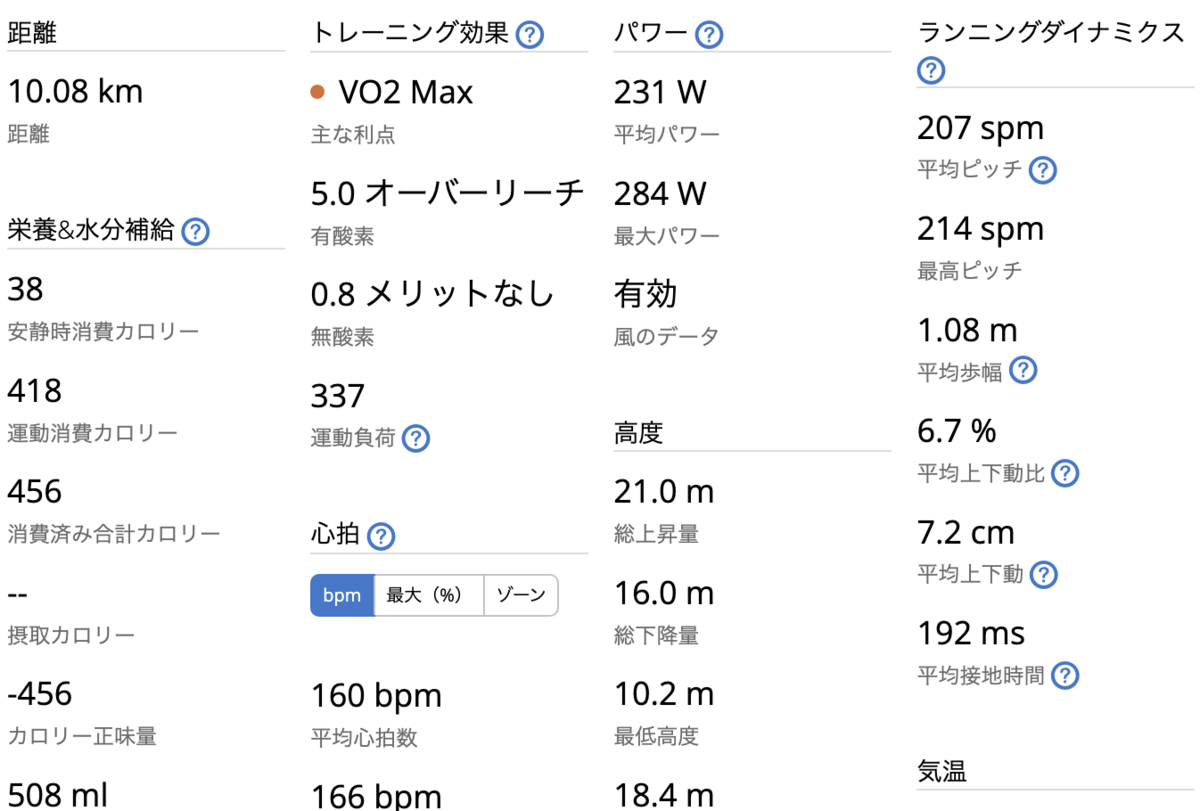Select the bpm heart rate view
The width and height of the screenshot is (1200, 811).
[x=342, y=595]
